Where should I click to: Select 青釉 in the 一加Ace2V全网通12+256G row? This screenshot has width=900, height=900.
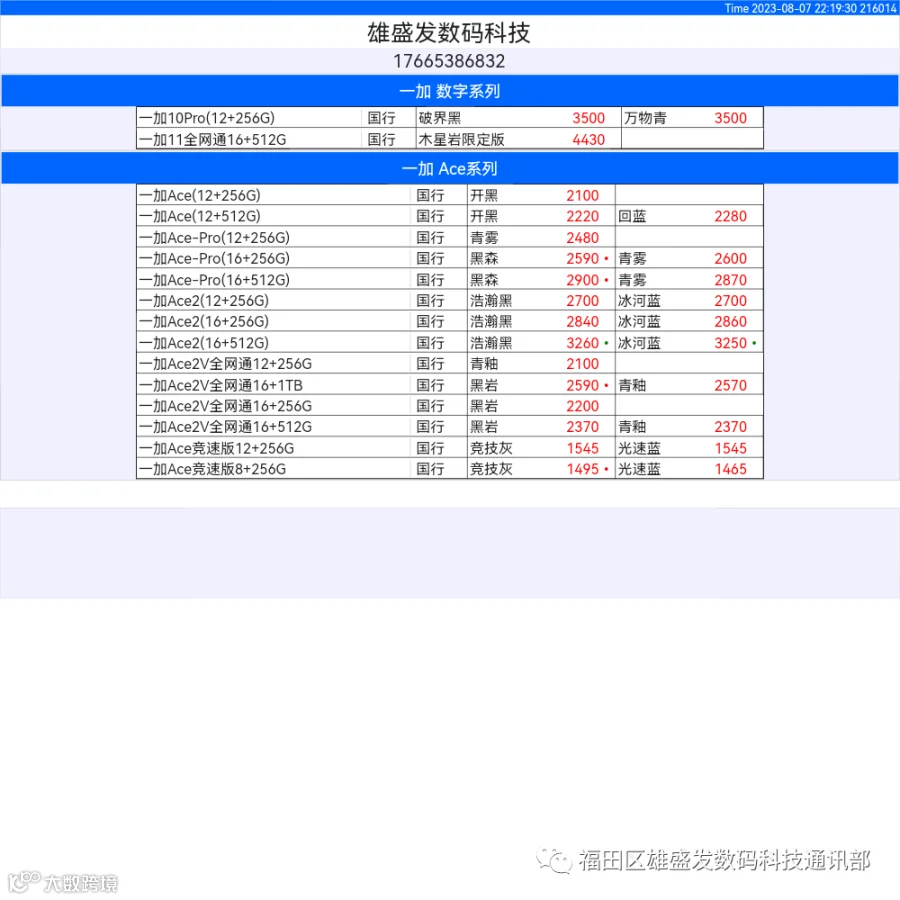484,363
